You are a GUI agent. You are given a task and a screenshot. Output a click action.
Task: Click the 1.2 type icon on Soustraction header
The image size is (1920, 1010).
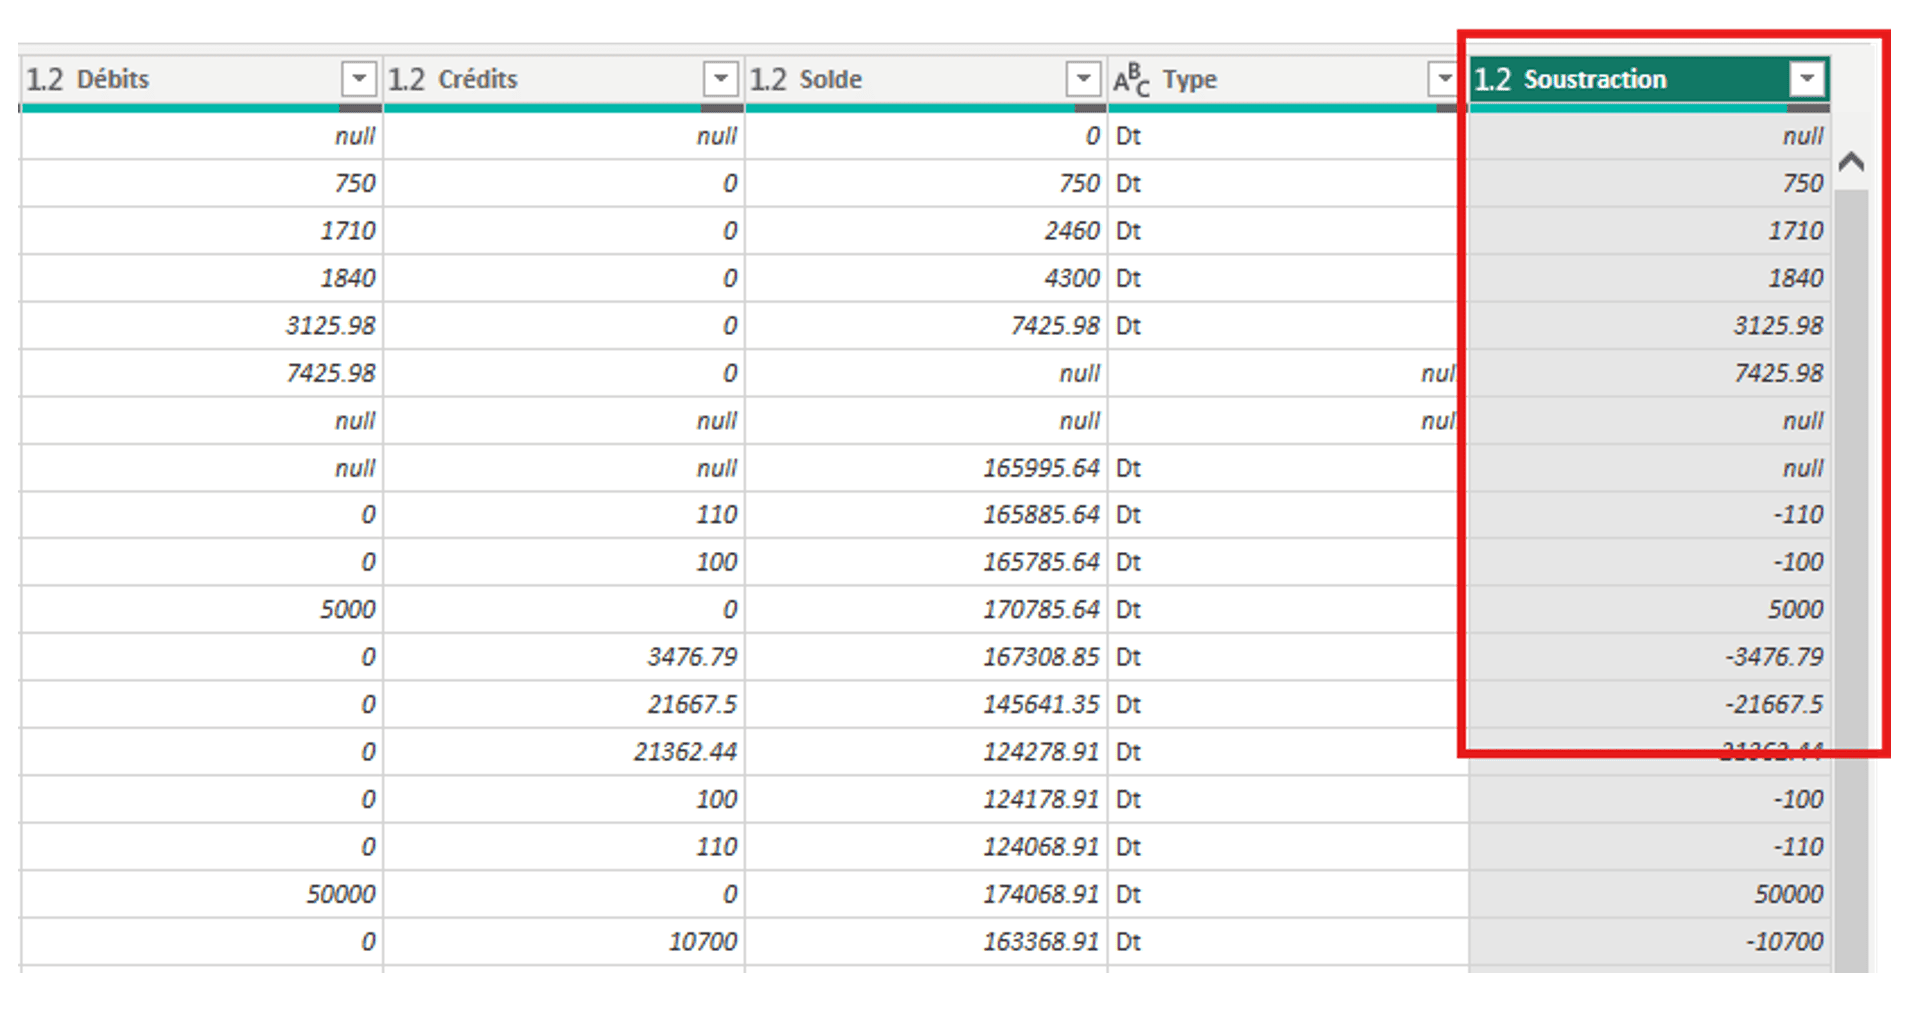click(x=1492, y=79)
